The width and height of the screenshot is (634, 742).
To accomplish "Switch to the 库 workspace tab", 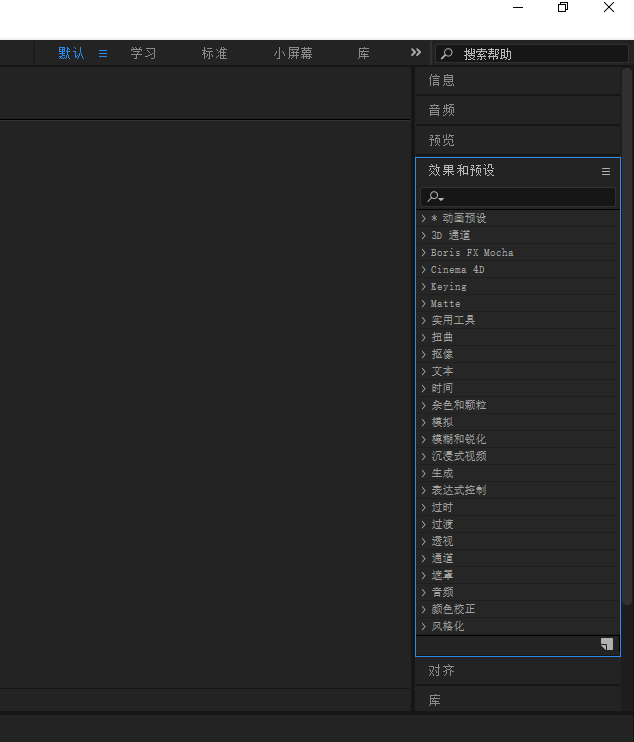I will [x=363, y=53].
